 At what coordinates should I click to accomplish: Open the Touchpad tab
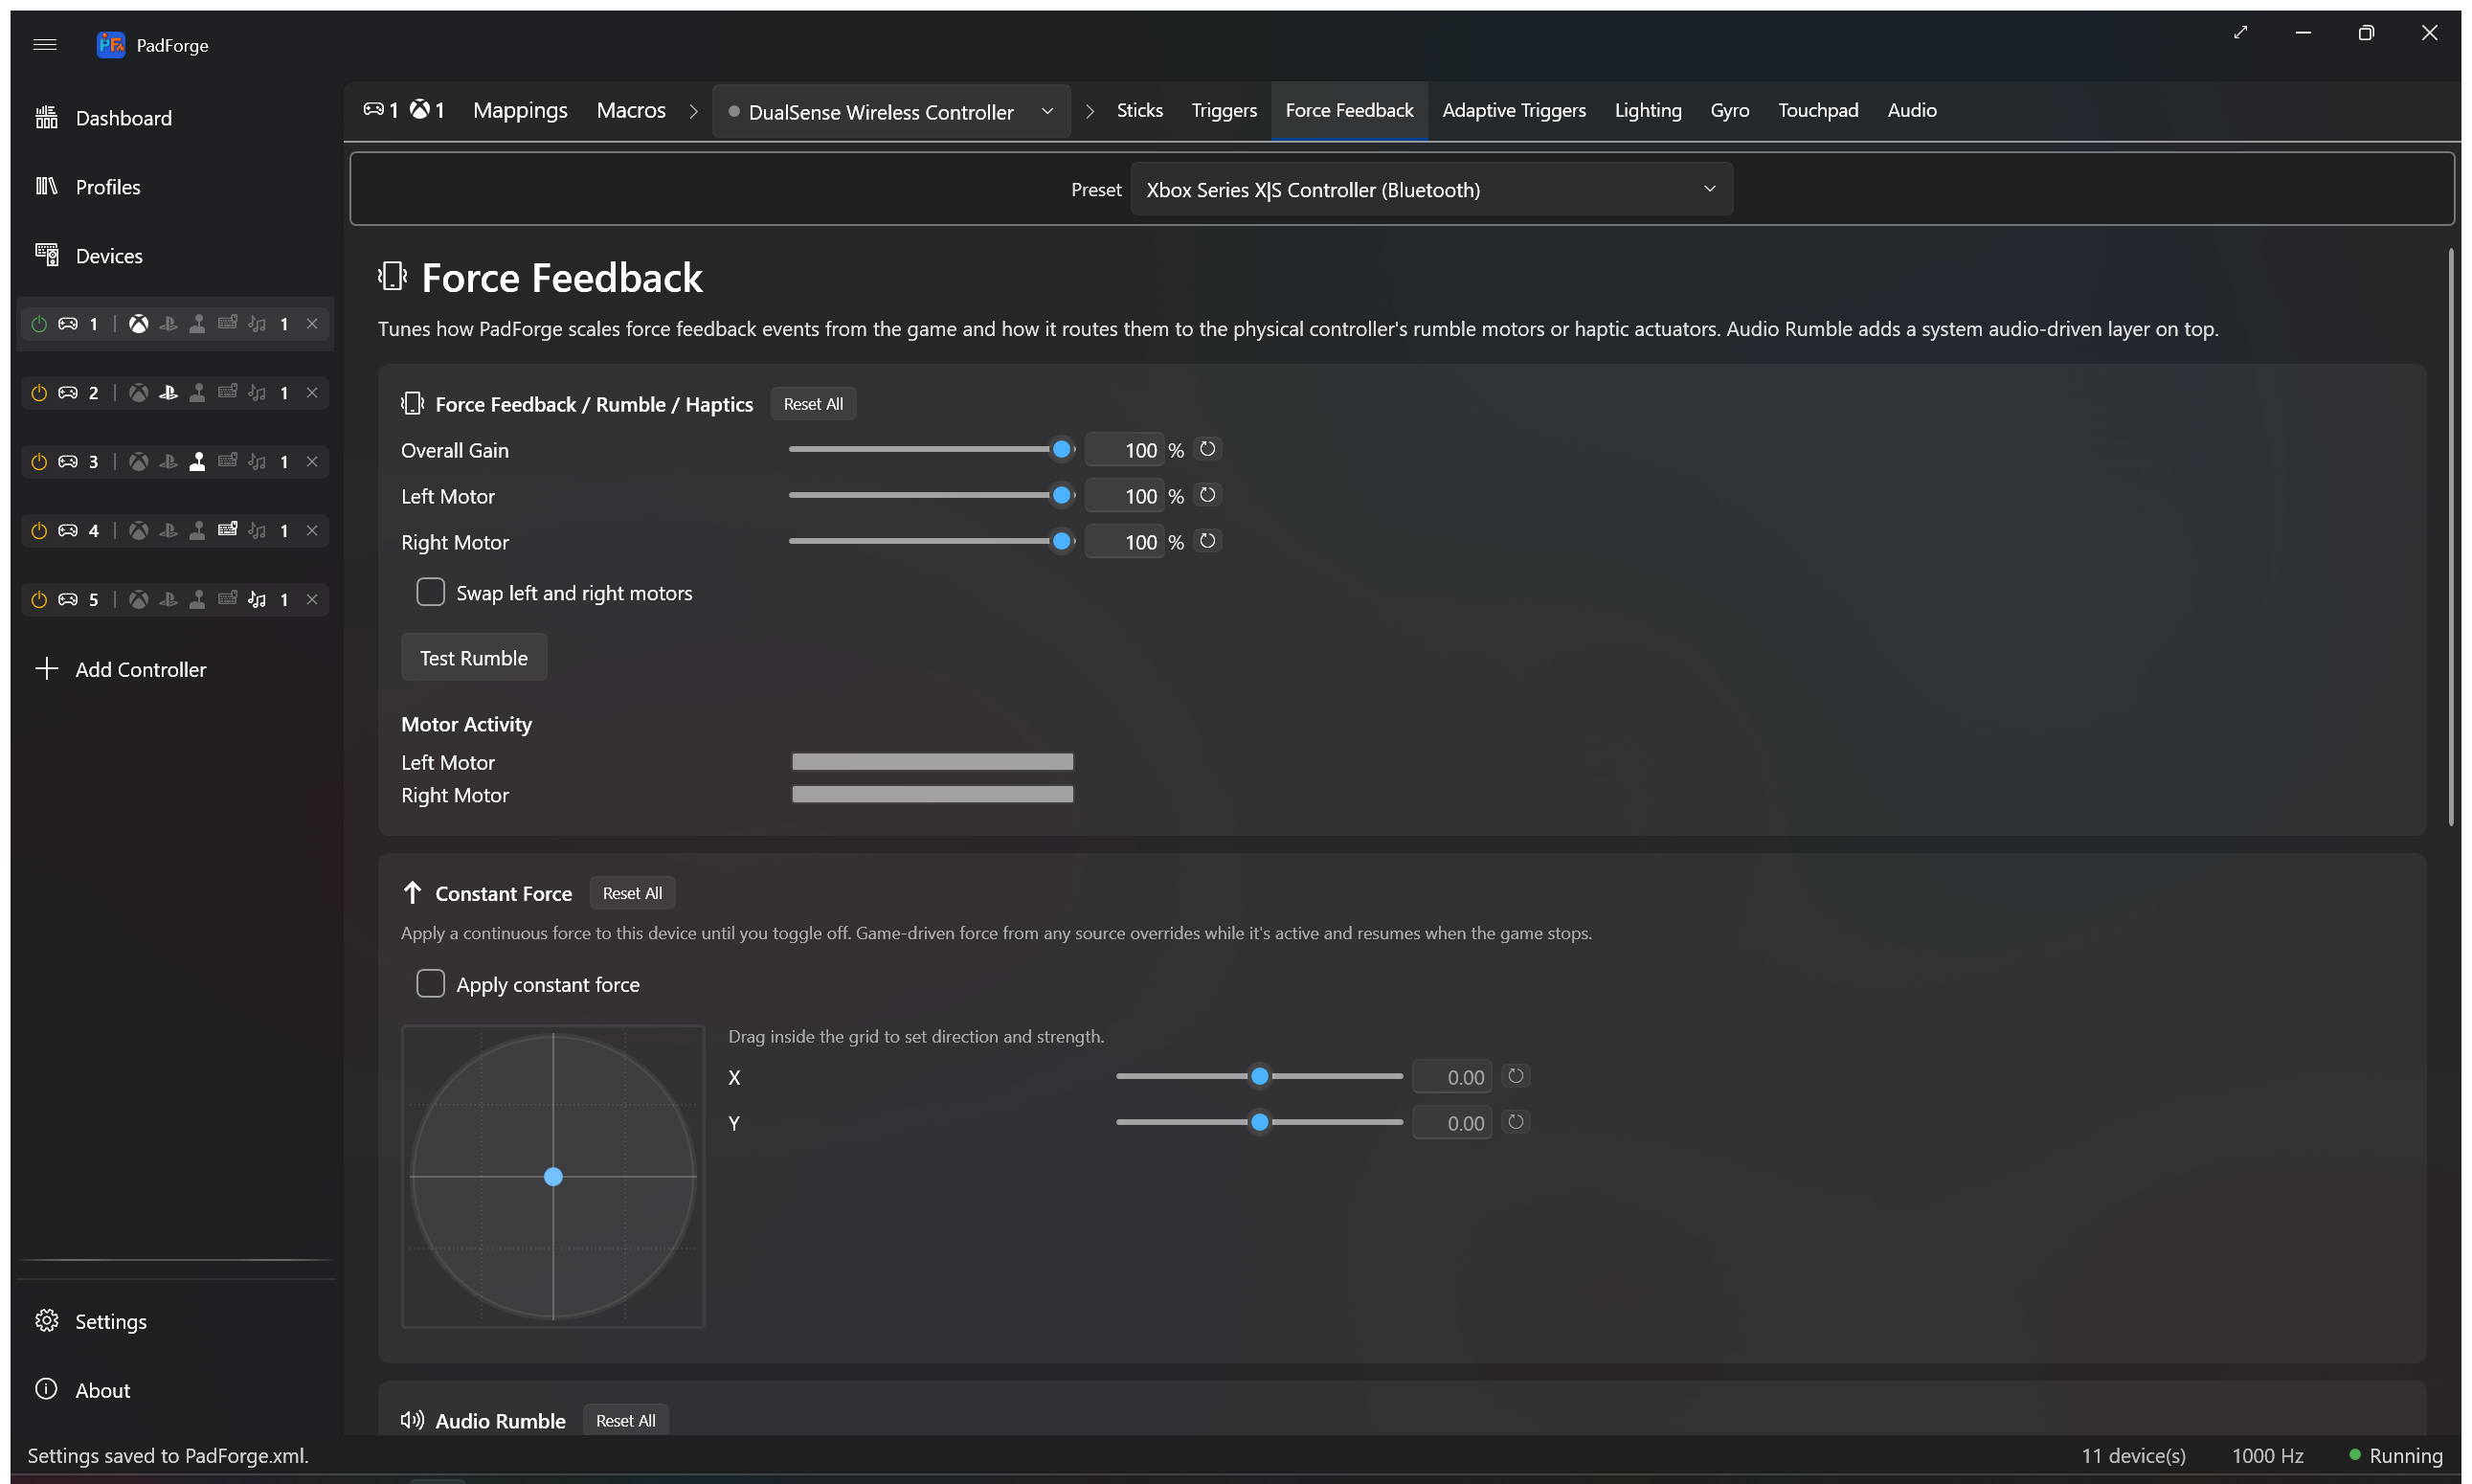point(1818,110)
